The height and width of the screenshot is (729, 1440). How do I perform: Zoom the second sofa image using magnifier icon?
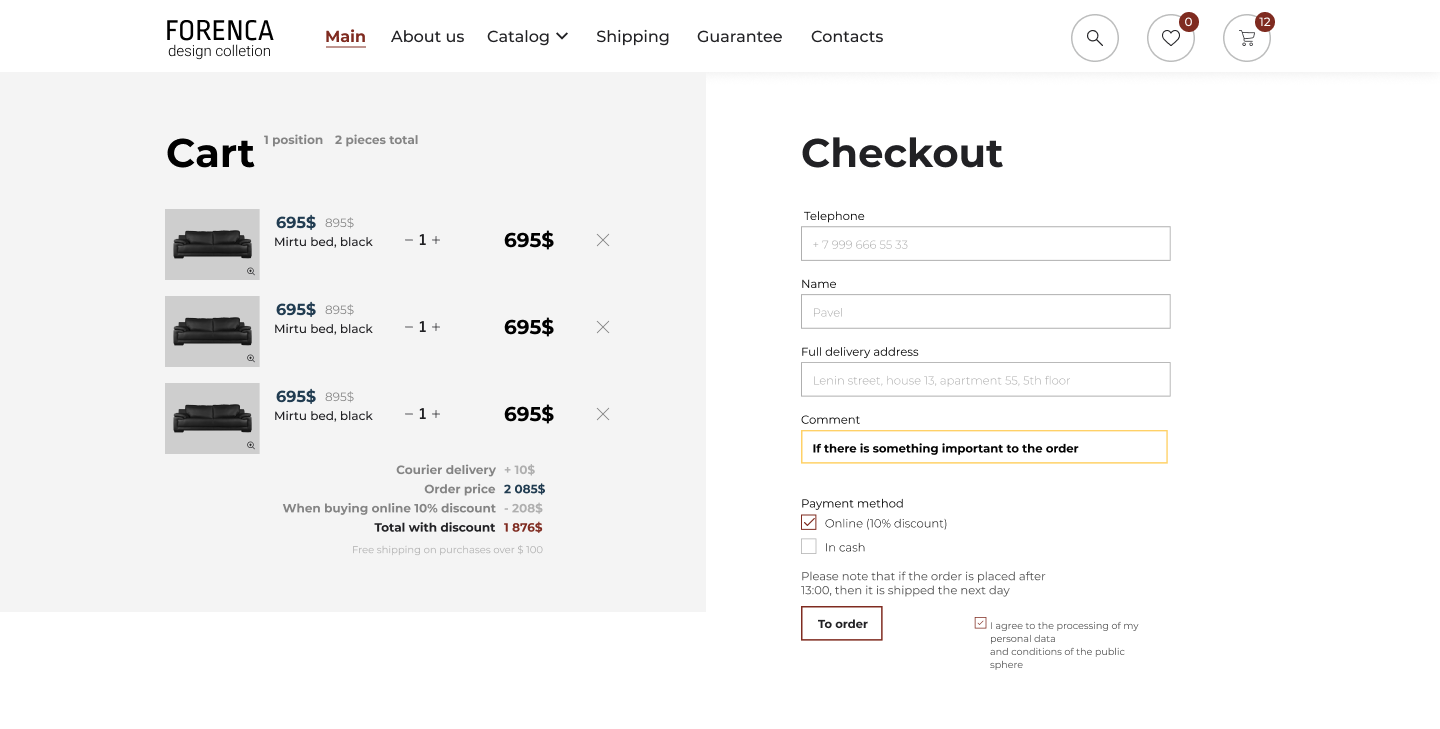pos(251,358)
